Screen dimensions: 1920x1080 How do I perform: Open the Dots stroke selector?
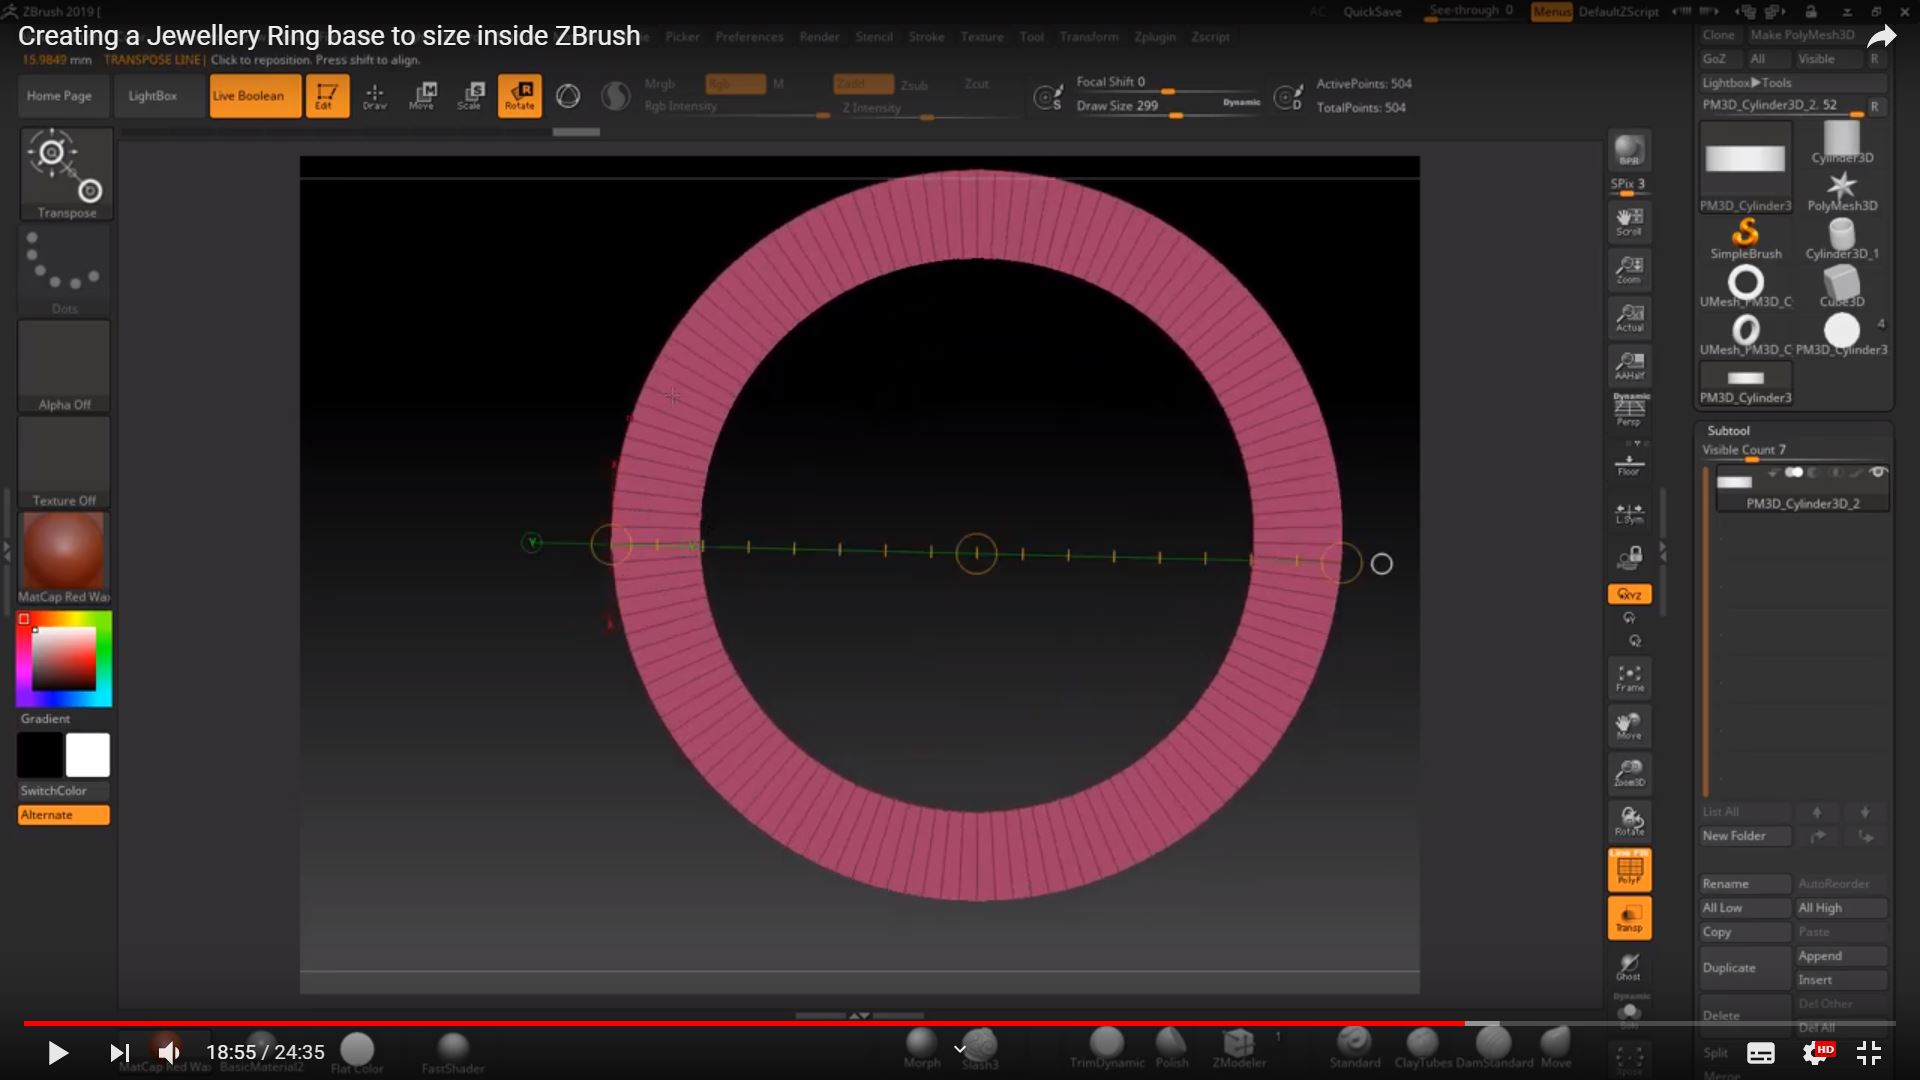tap(66, 270)
